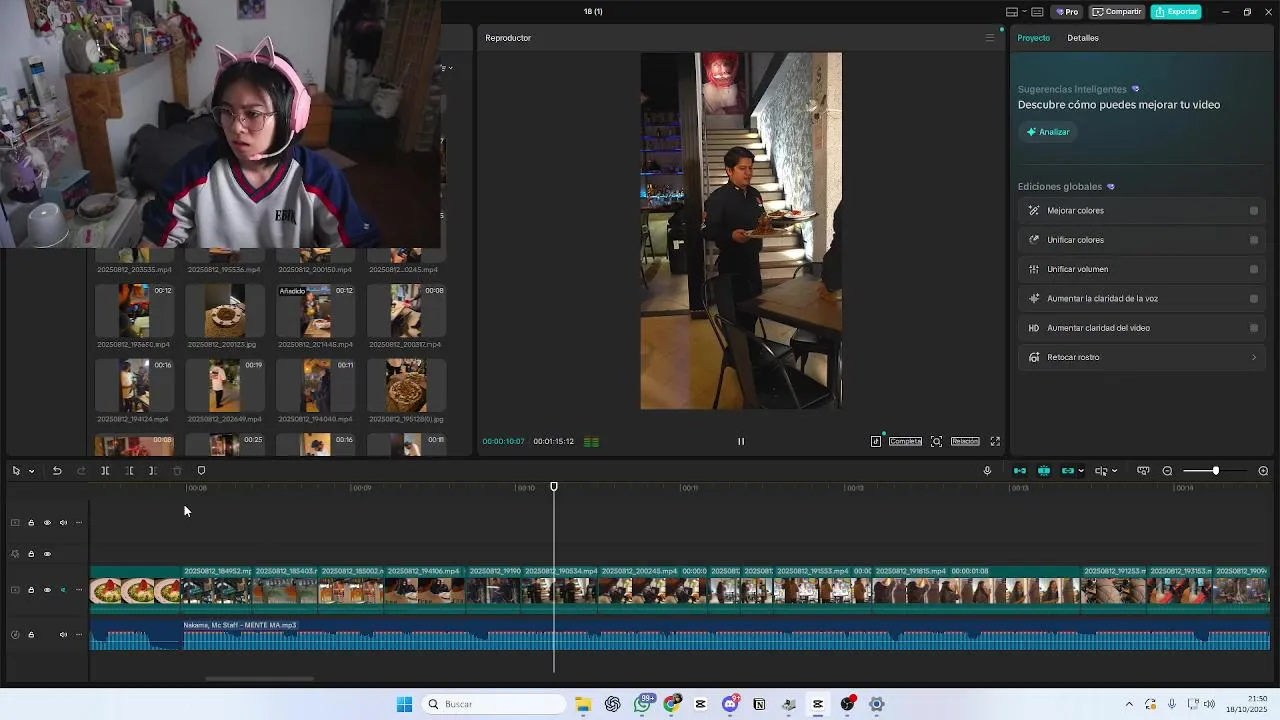Screen dimensions: 1280x720
Task: Enable Aumentar la claridad de la voz
Action: point(1254,299)
